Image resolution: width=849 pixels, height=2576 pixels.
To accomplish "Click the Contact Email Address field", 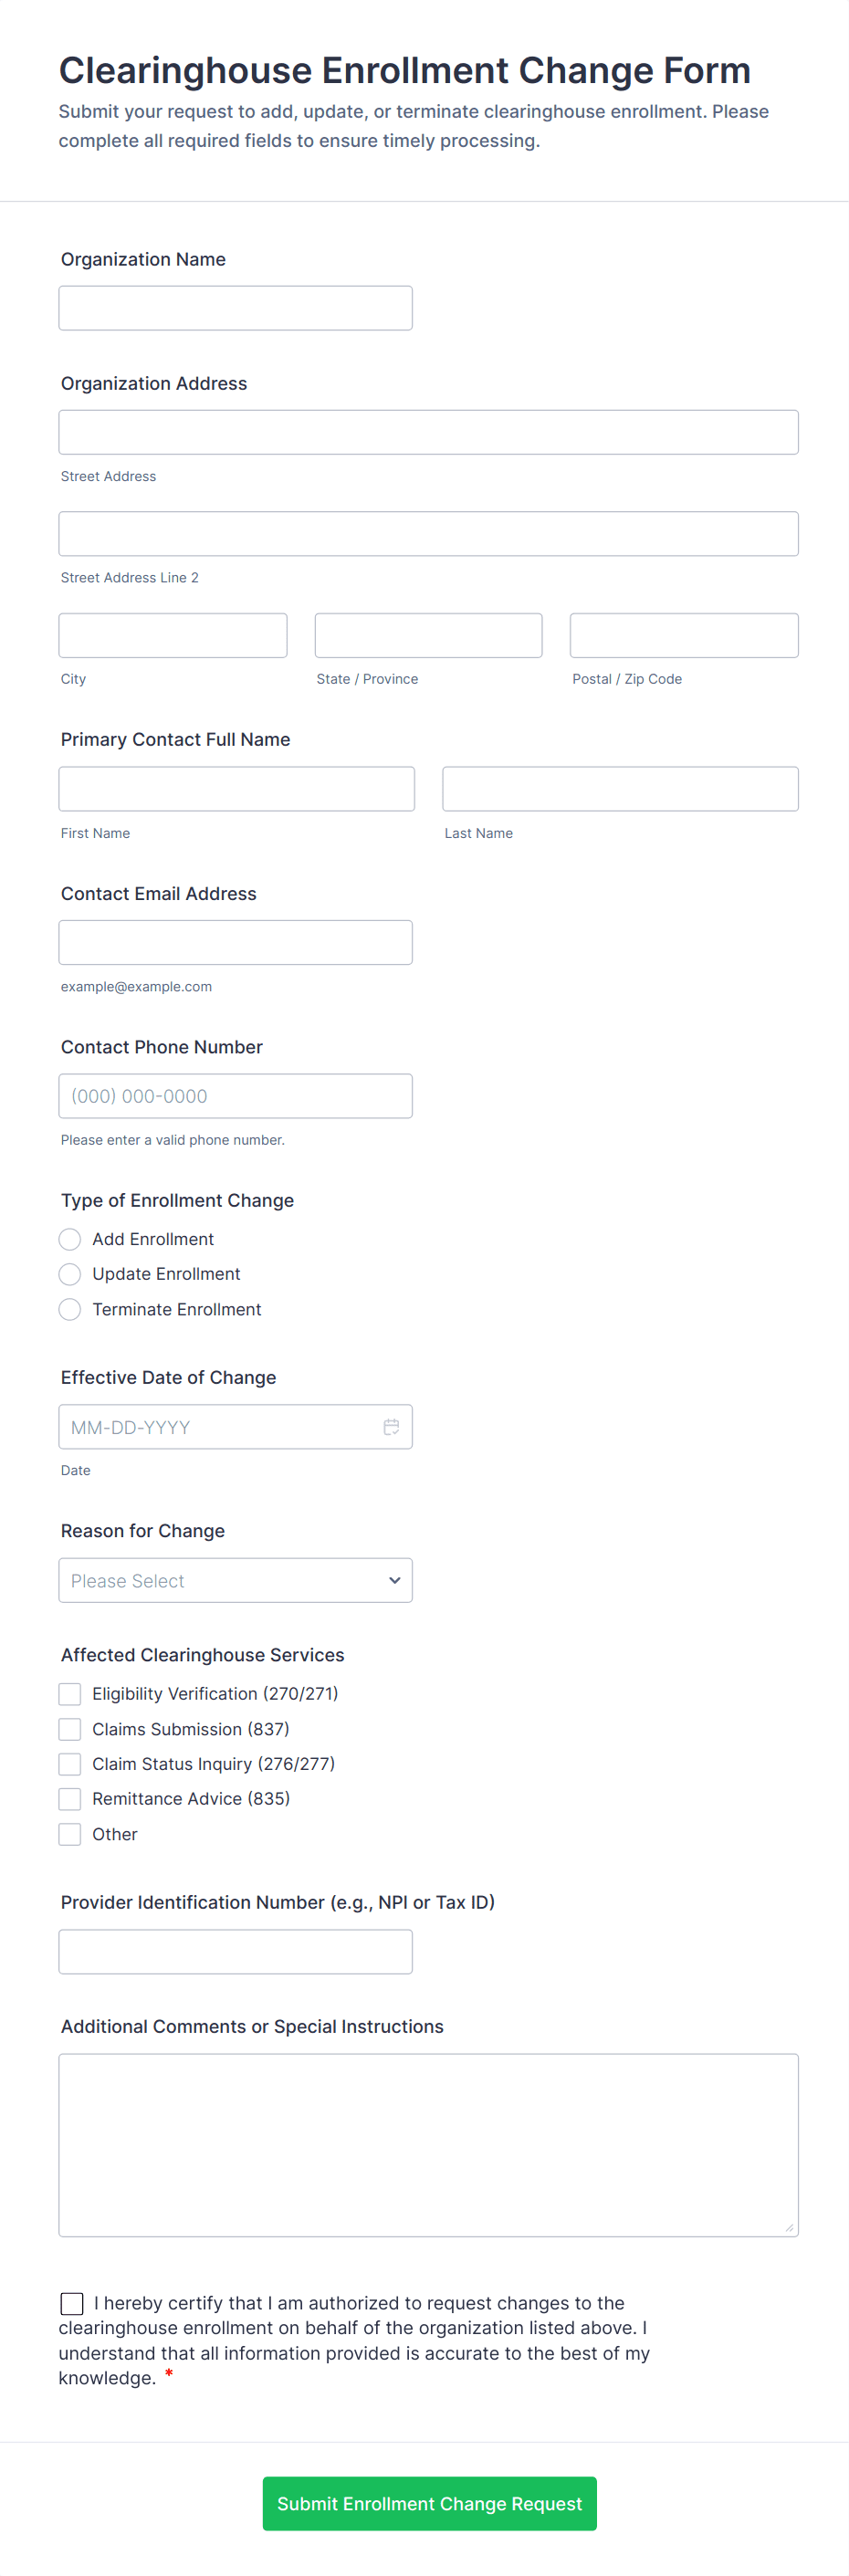I will click(x=235, y=942).
